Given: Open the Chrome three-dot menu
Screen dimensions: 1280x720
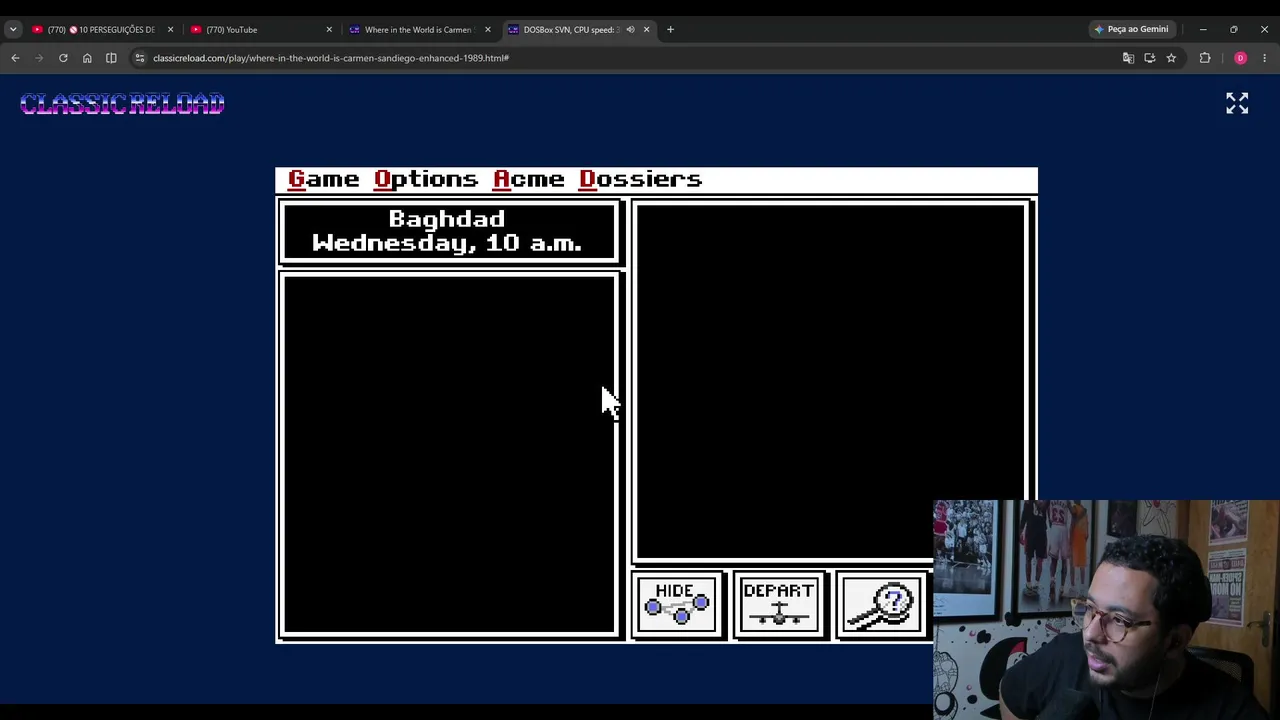Looking at the screenshot, I should point(1264,58).
